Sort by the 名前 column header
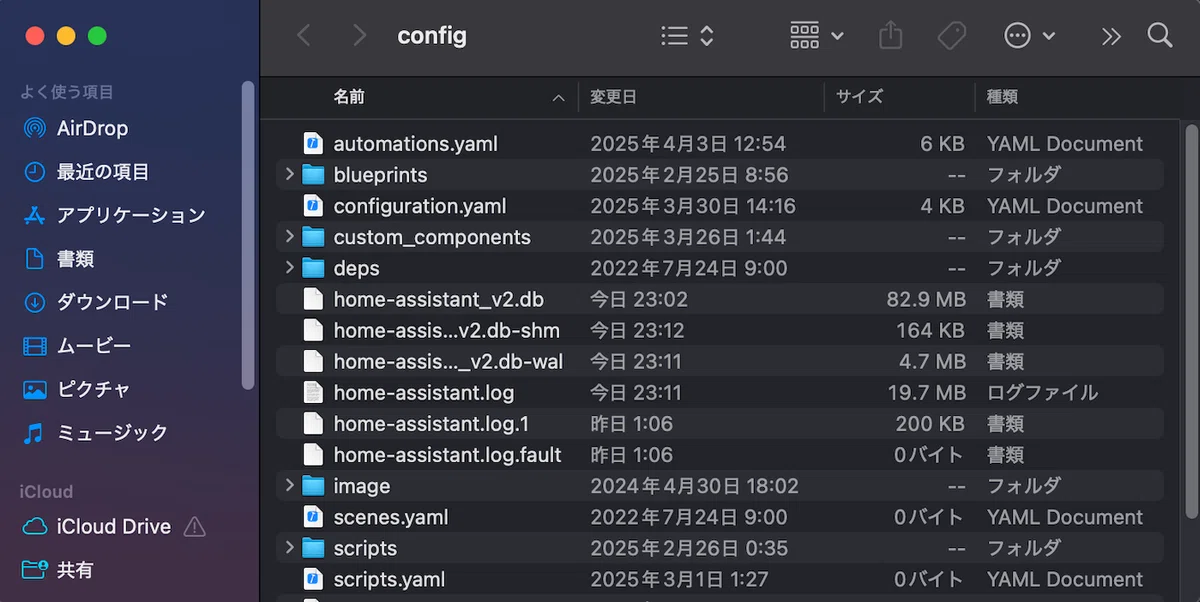This screenshot has height=602, width=1200. (349, 97)
